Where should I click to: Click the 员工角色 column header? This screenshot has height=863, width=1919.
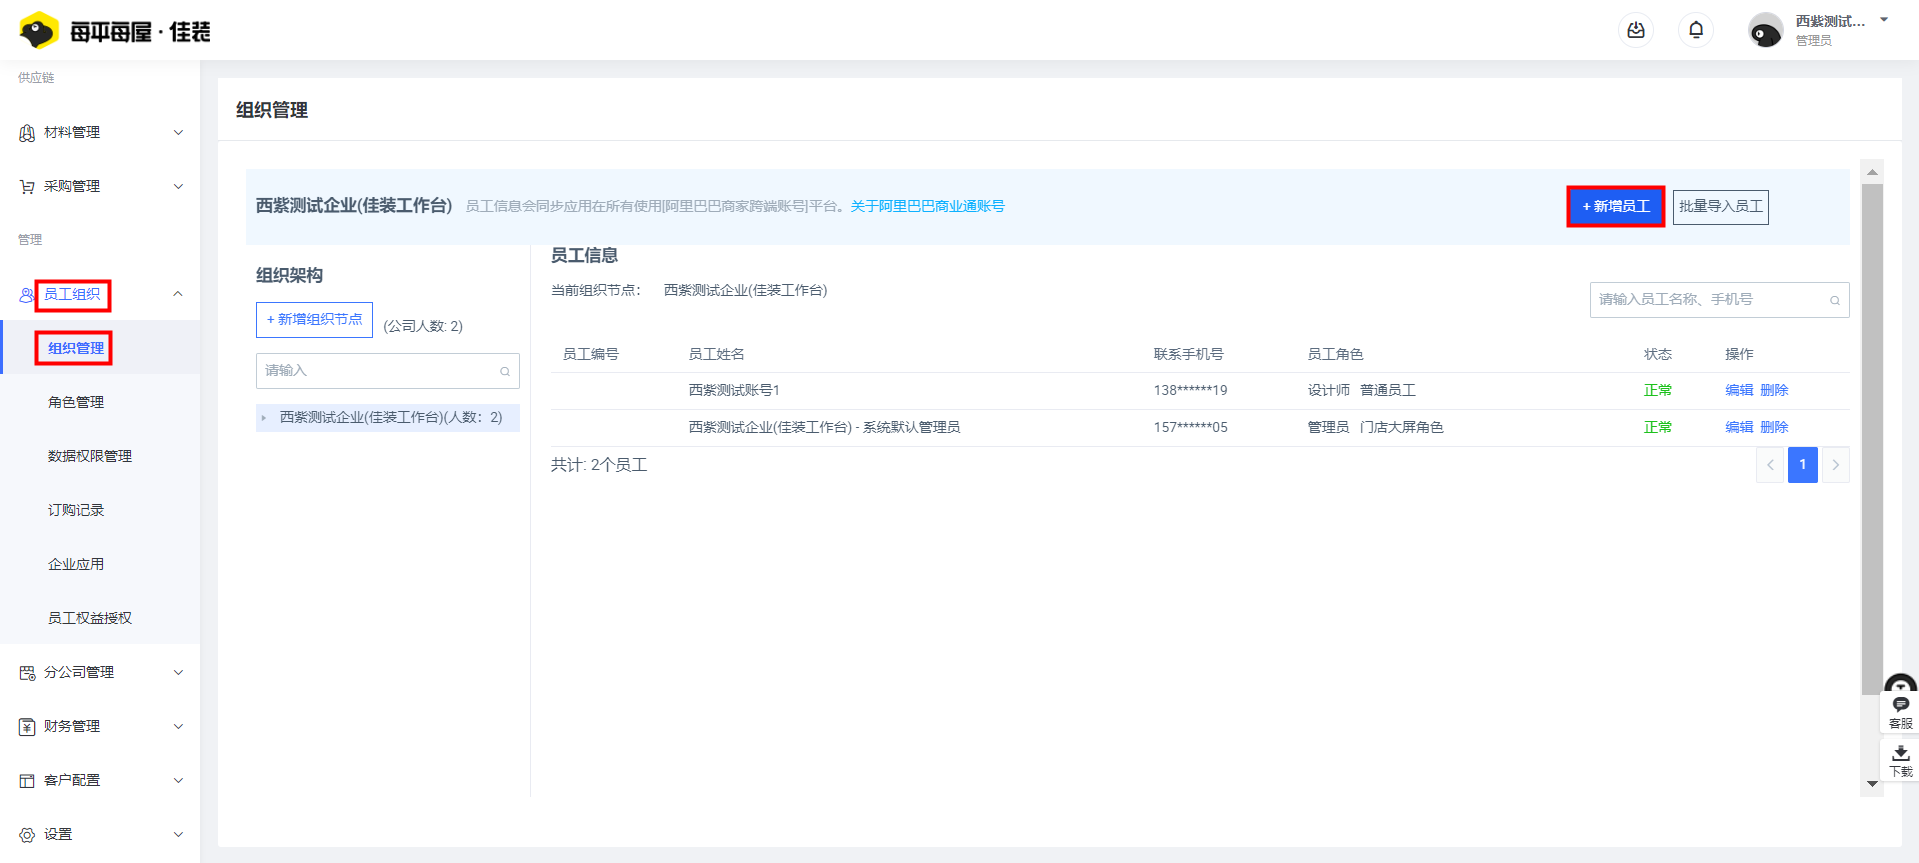tap(1335, 354)
